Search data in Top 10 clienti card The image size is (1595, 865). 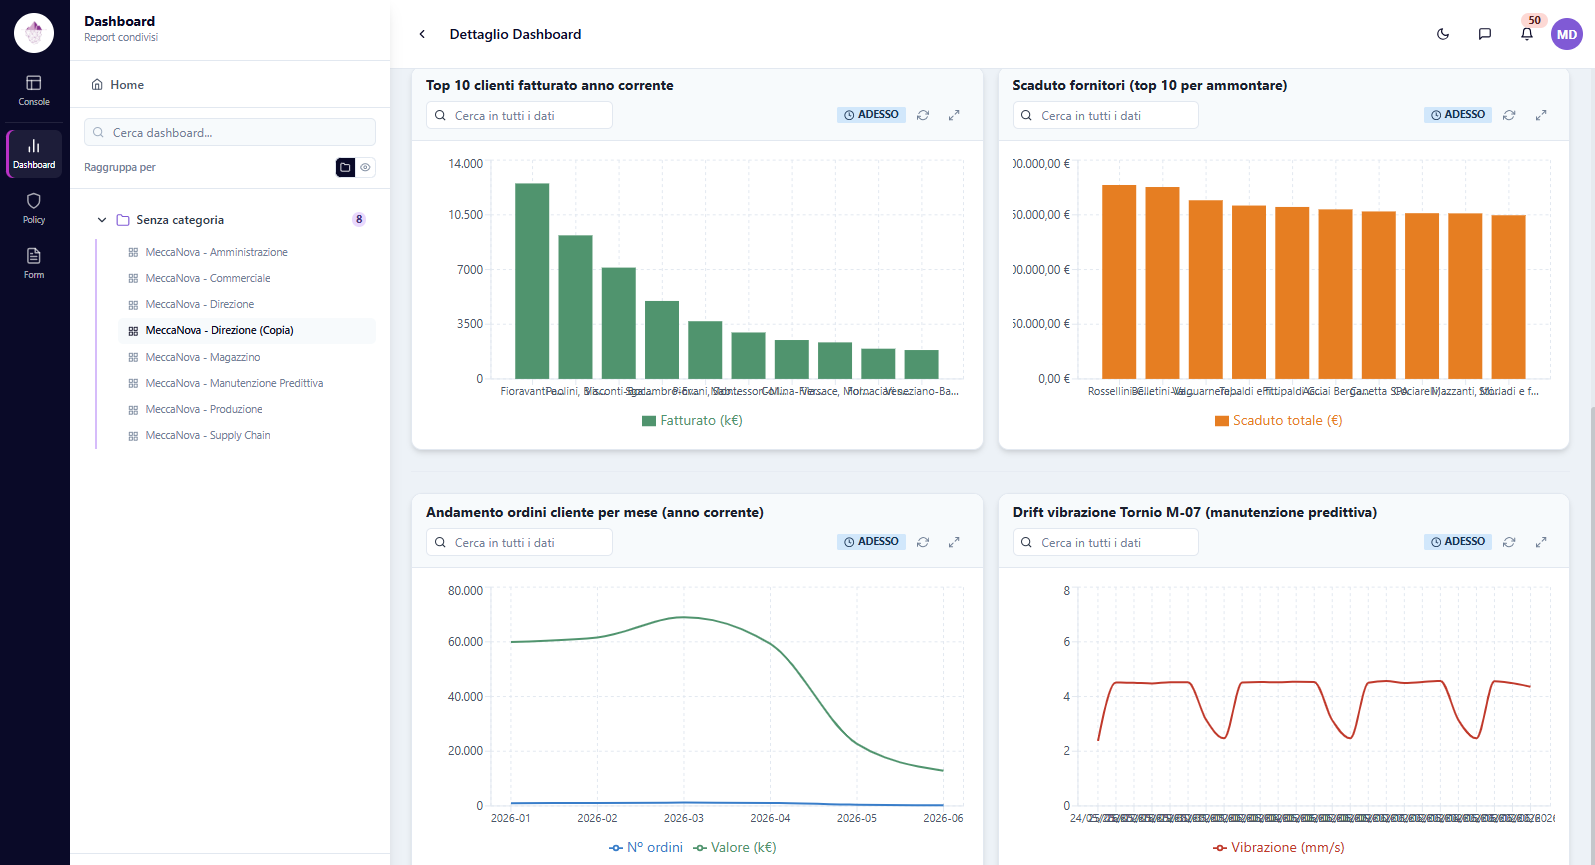pyautogui.click(x=519, y=115)
